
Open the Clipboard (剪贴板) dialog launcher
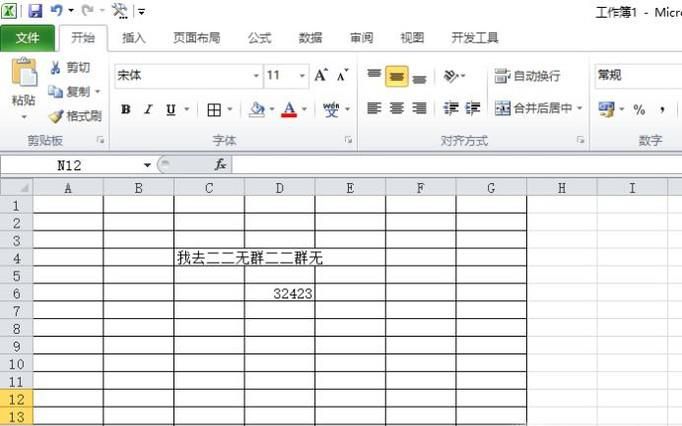pos(101,140)
